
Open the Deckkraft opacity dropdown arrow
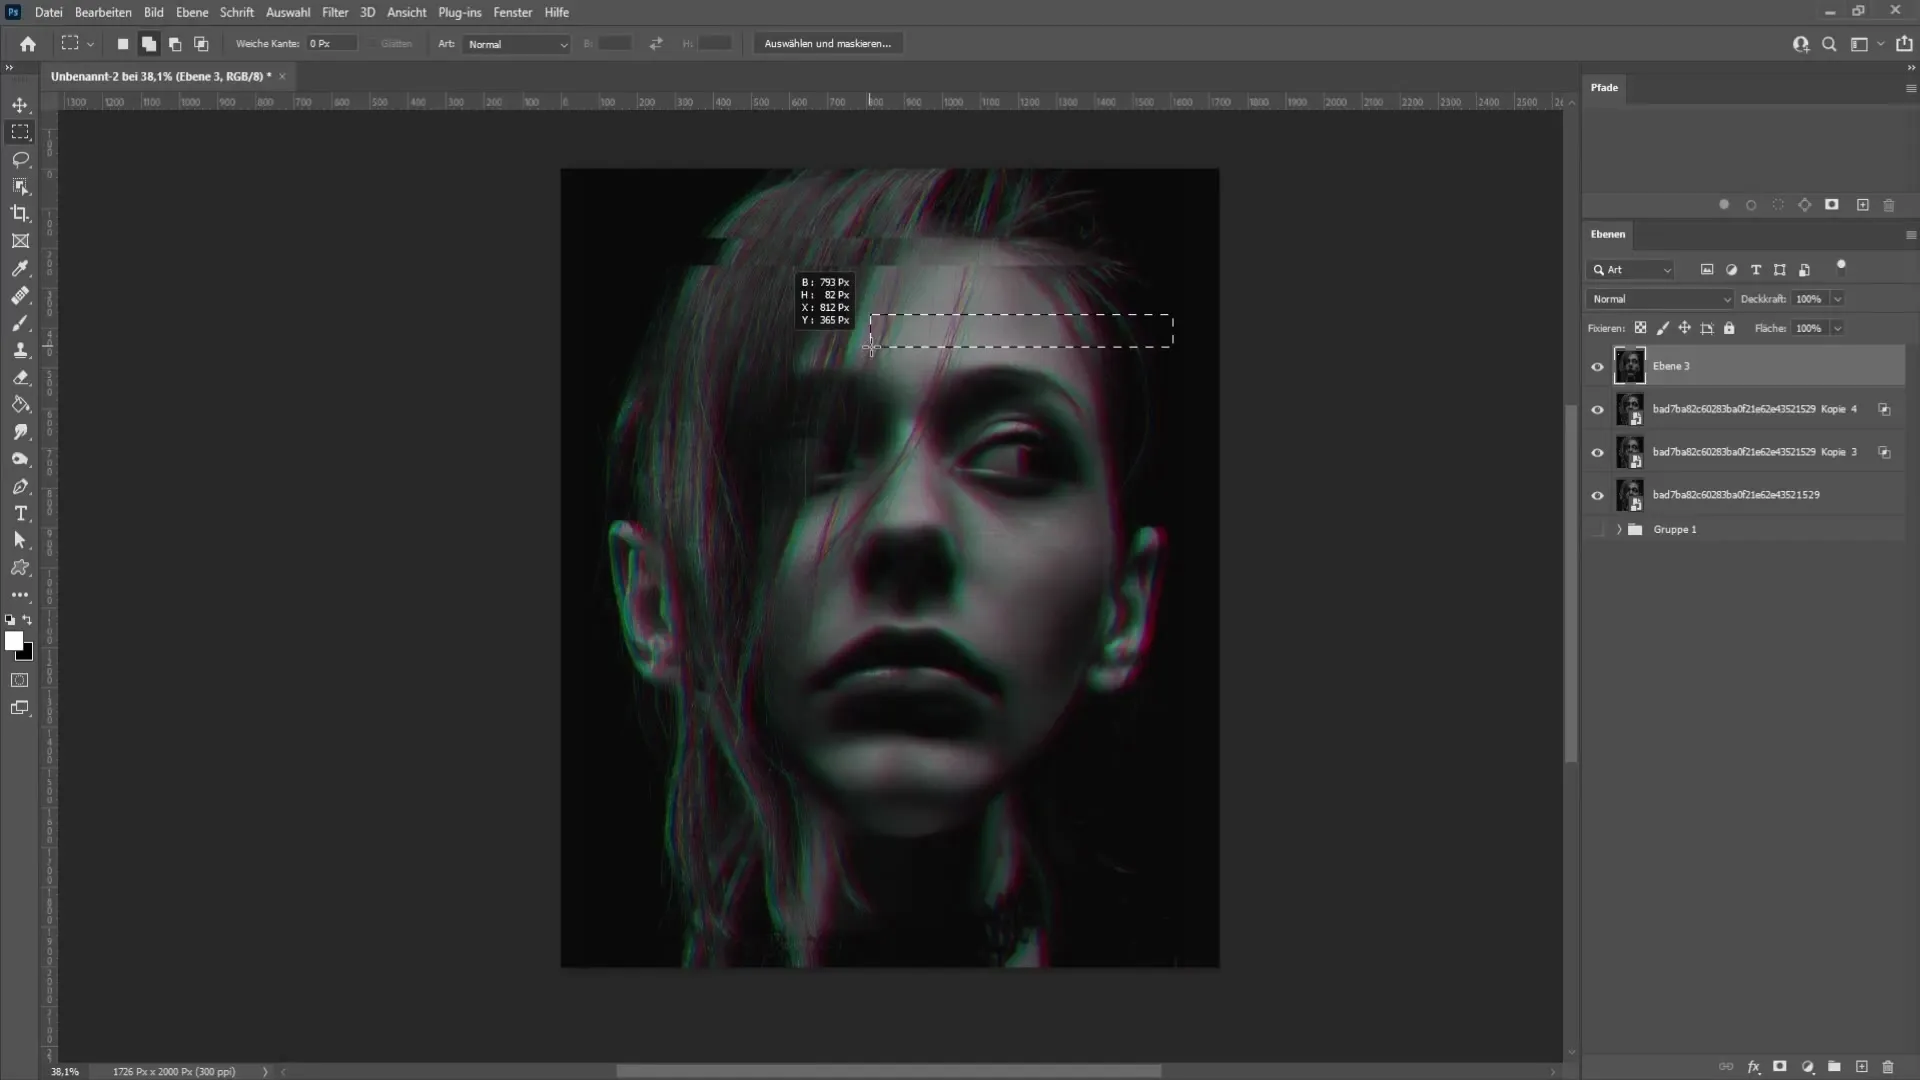click(x=1837, y=299)
